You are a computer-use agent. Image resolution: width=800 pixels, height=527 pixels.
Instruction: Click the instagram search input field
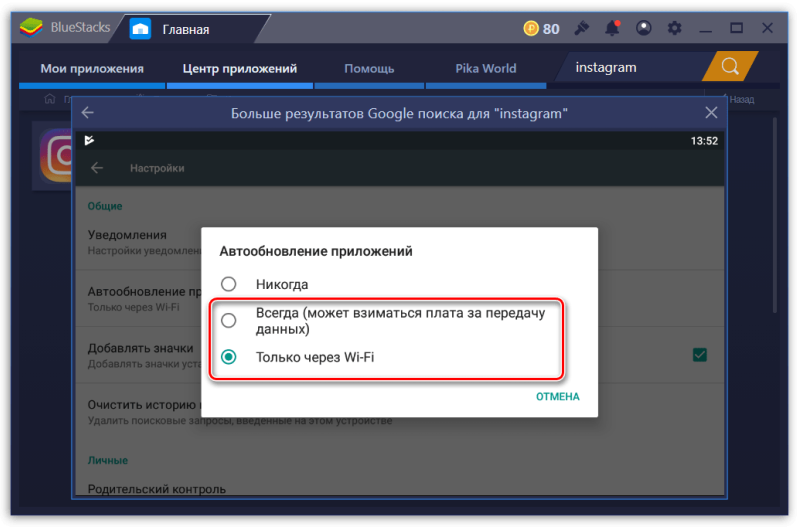pyautogui.click(x=633, y=67)
